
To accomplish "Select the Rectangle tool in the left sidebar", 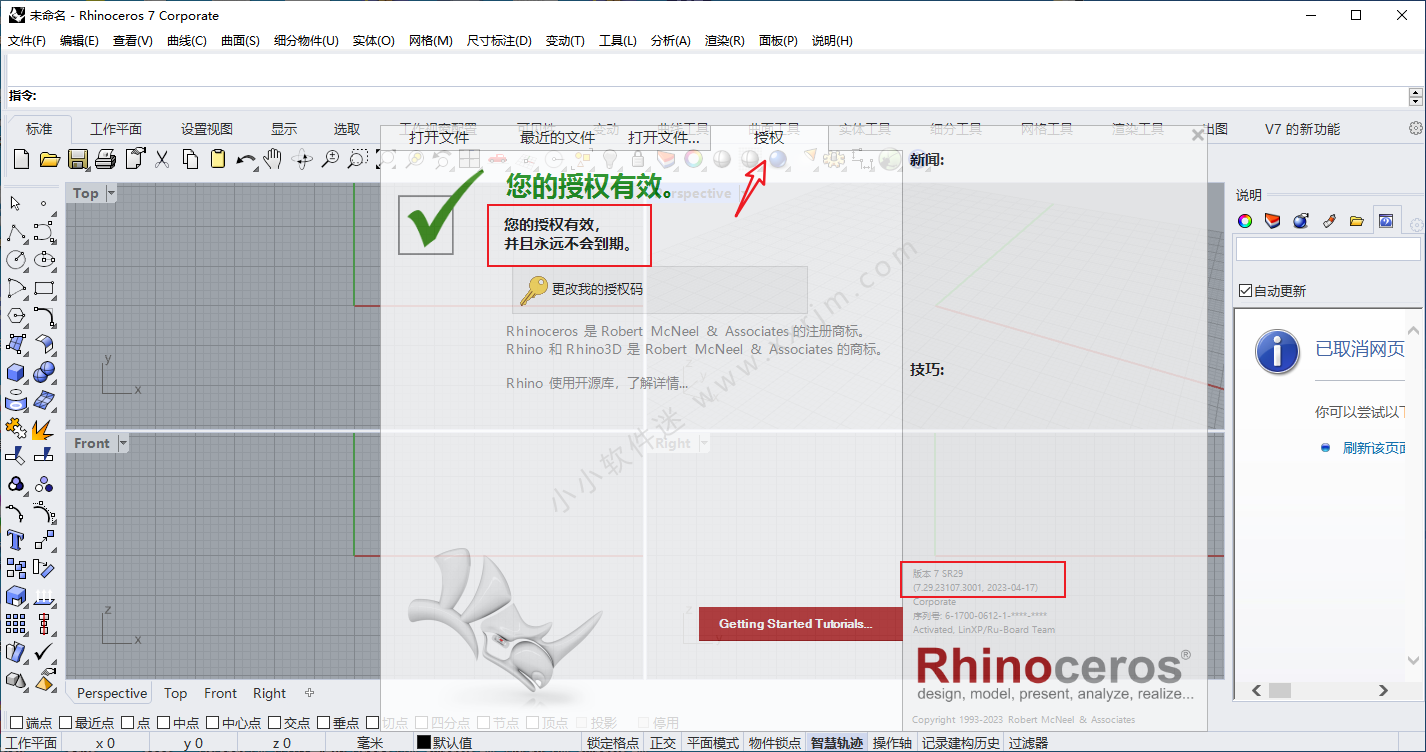I will [x=44, y=288].
